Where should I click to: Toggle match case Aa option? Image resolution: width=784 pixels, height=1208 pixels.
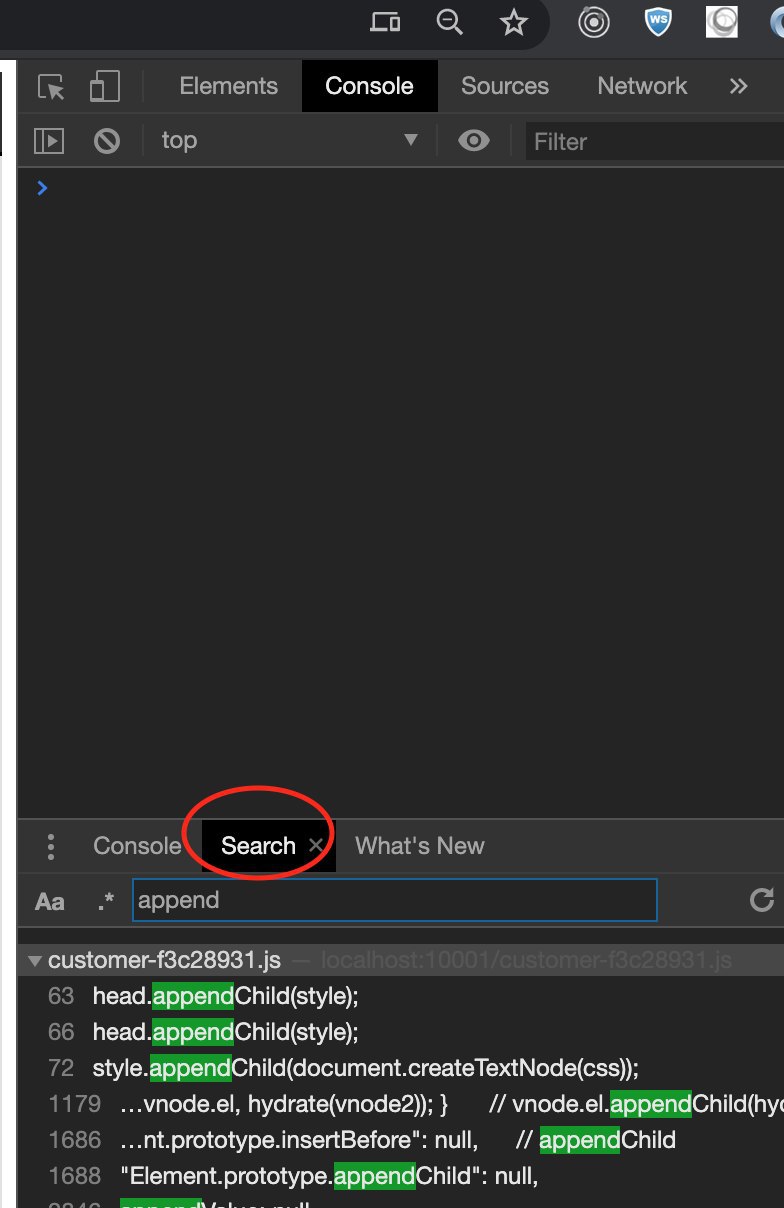[x=50, y=901]
